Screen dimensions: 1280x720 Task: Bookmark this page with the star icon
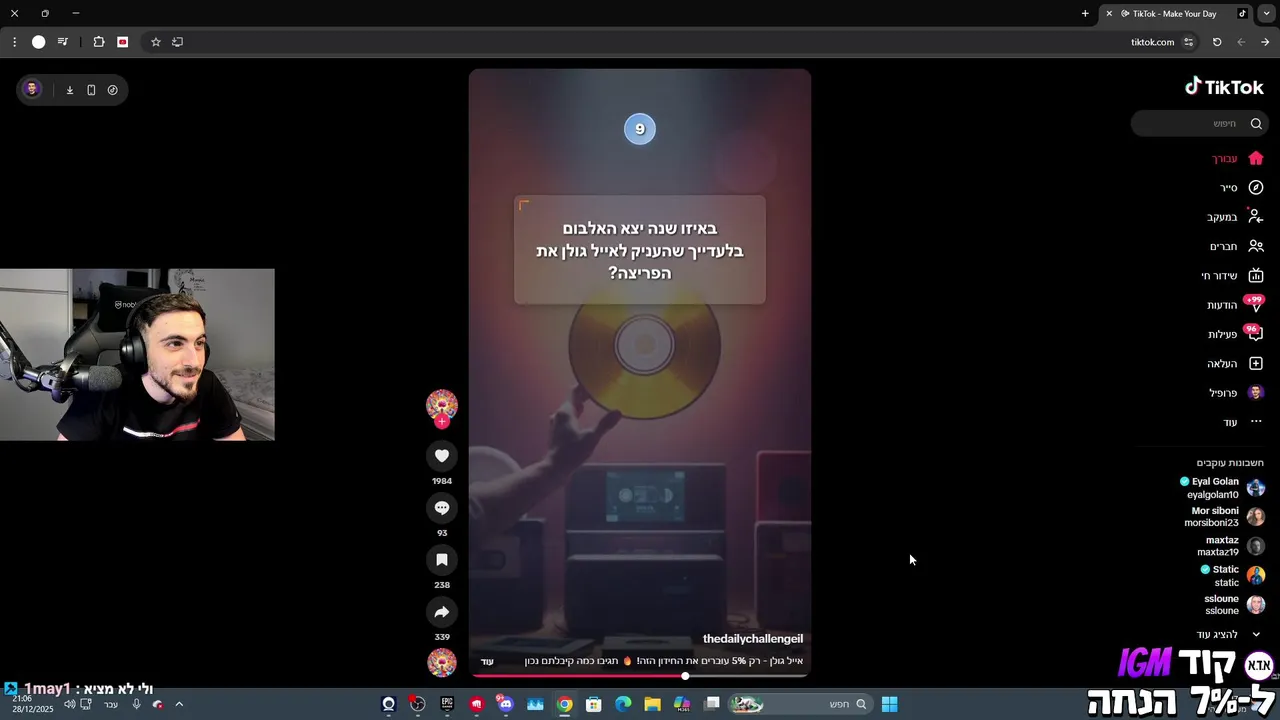[155, 42]
